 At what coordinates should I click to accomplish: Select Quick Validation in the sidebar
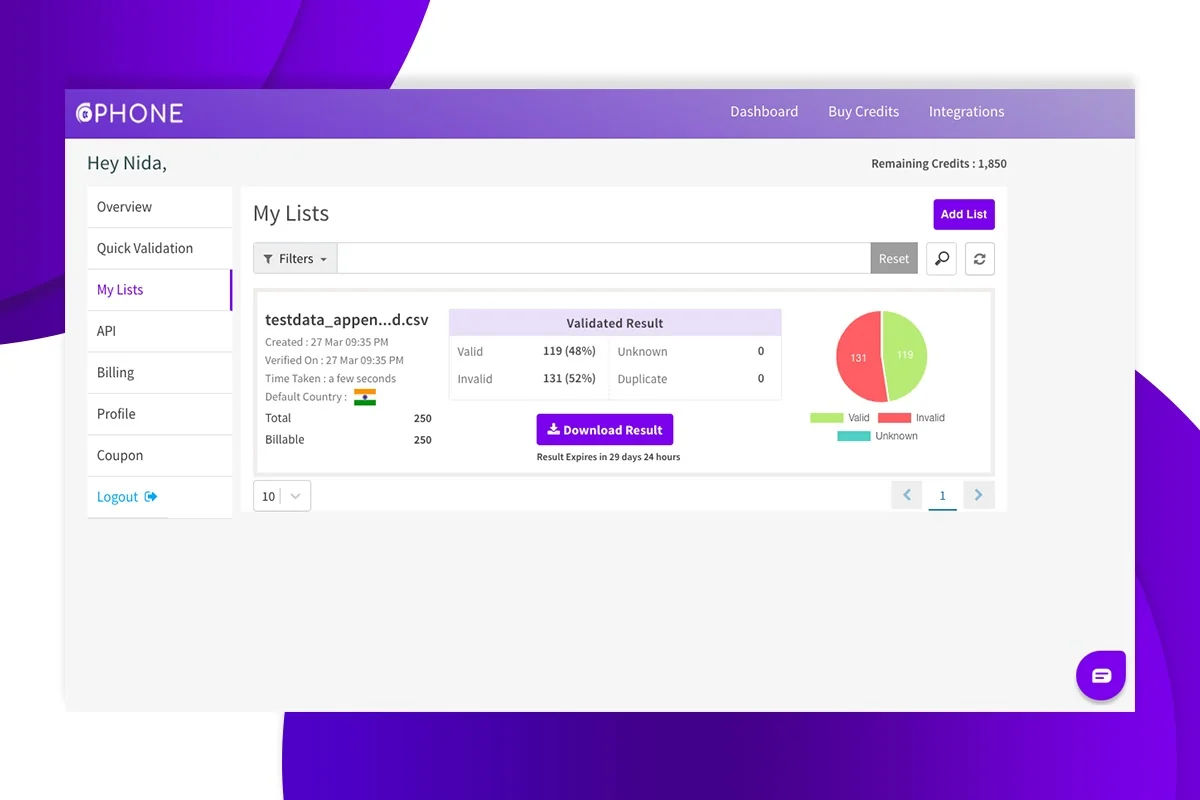pyautogui.click(x=159, y=248)
